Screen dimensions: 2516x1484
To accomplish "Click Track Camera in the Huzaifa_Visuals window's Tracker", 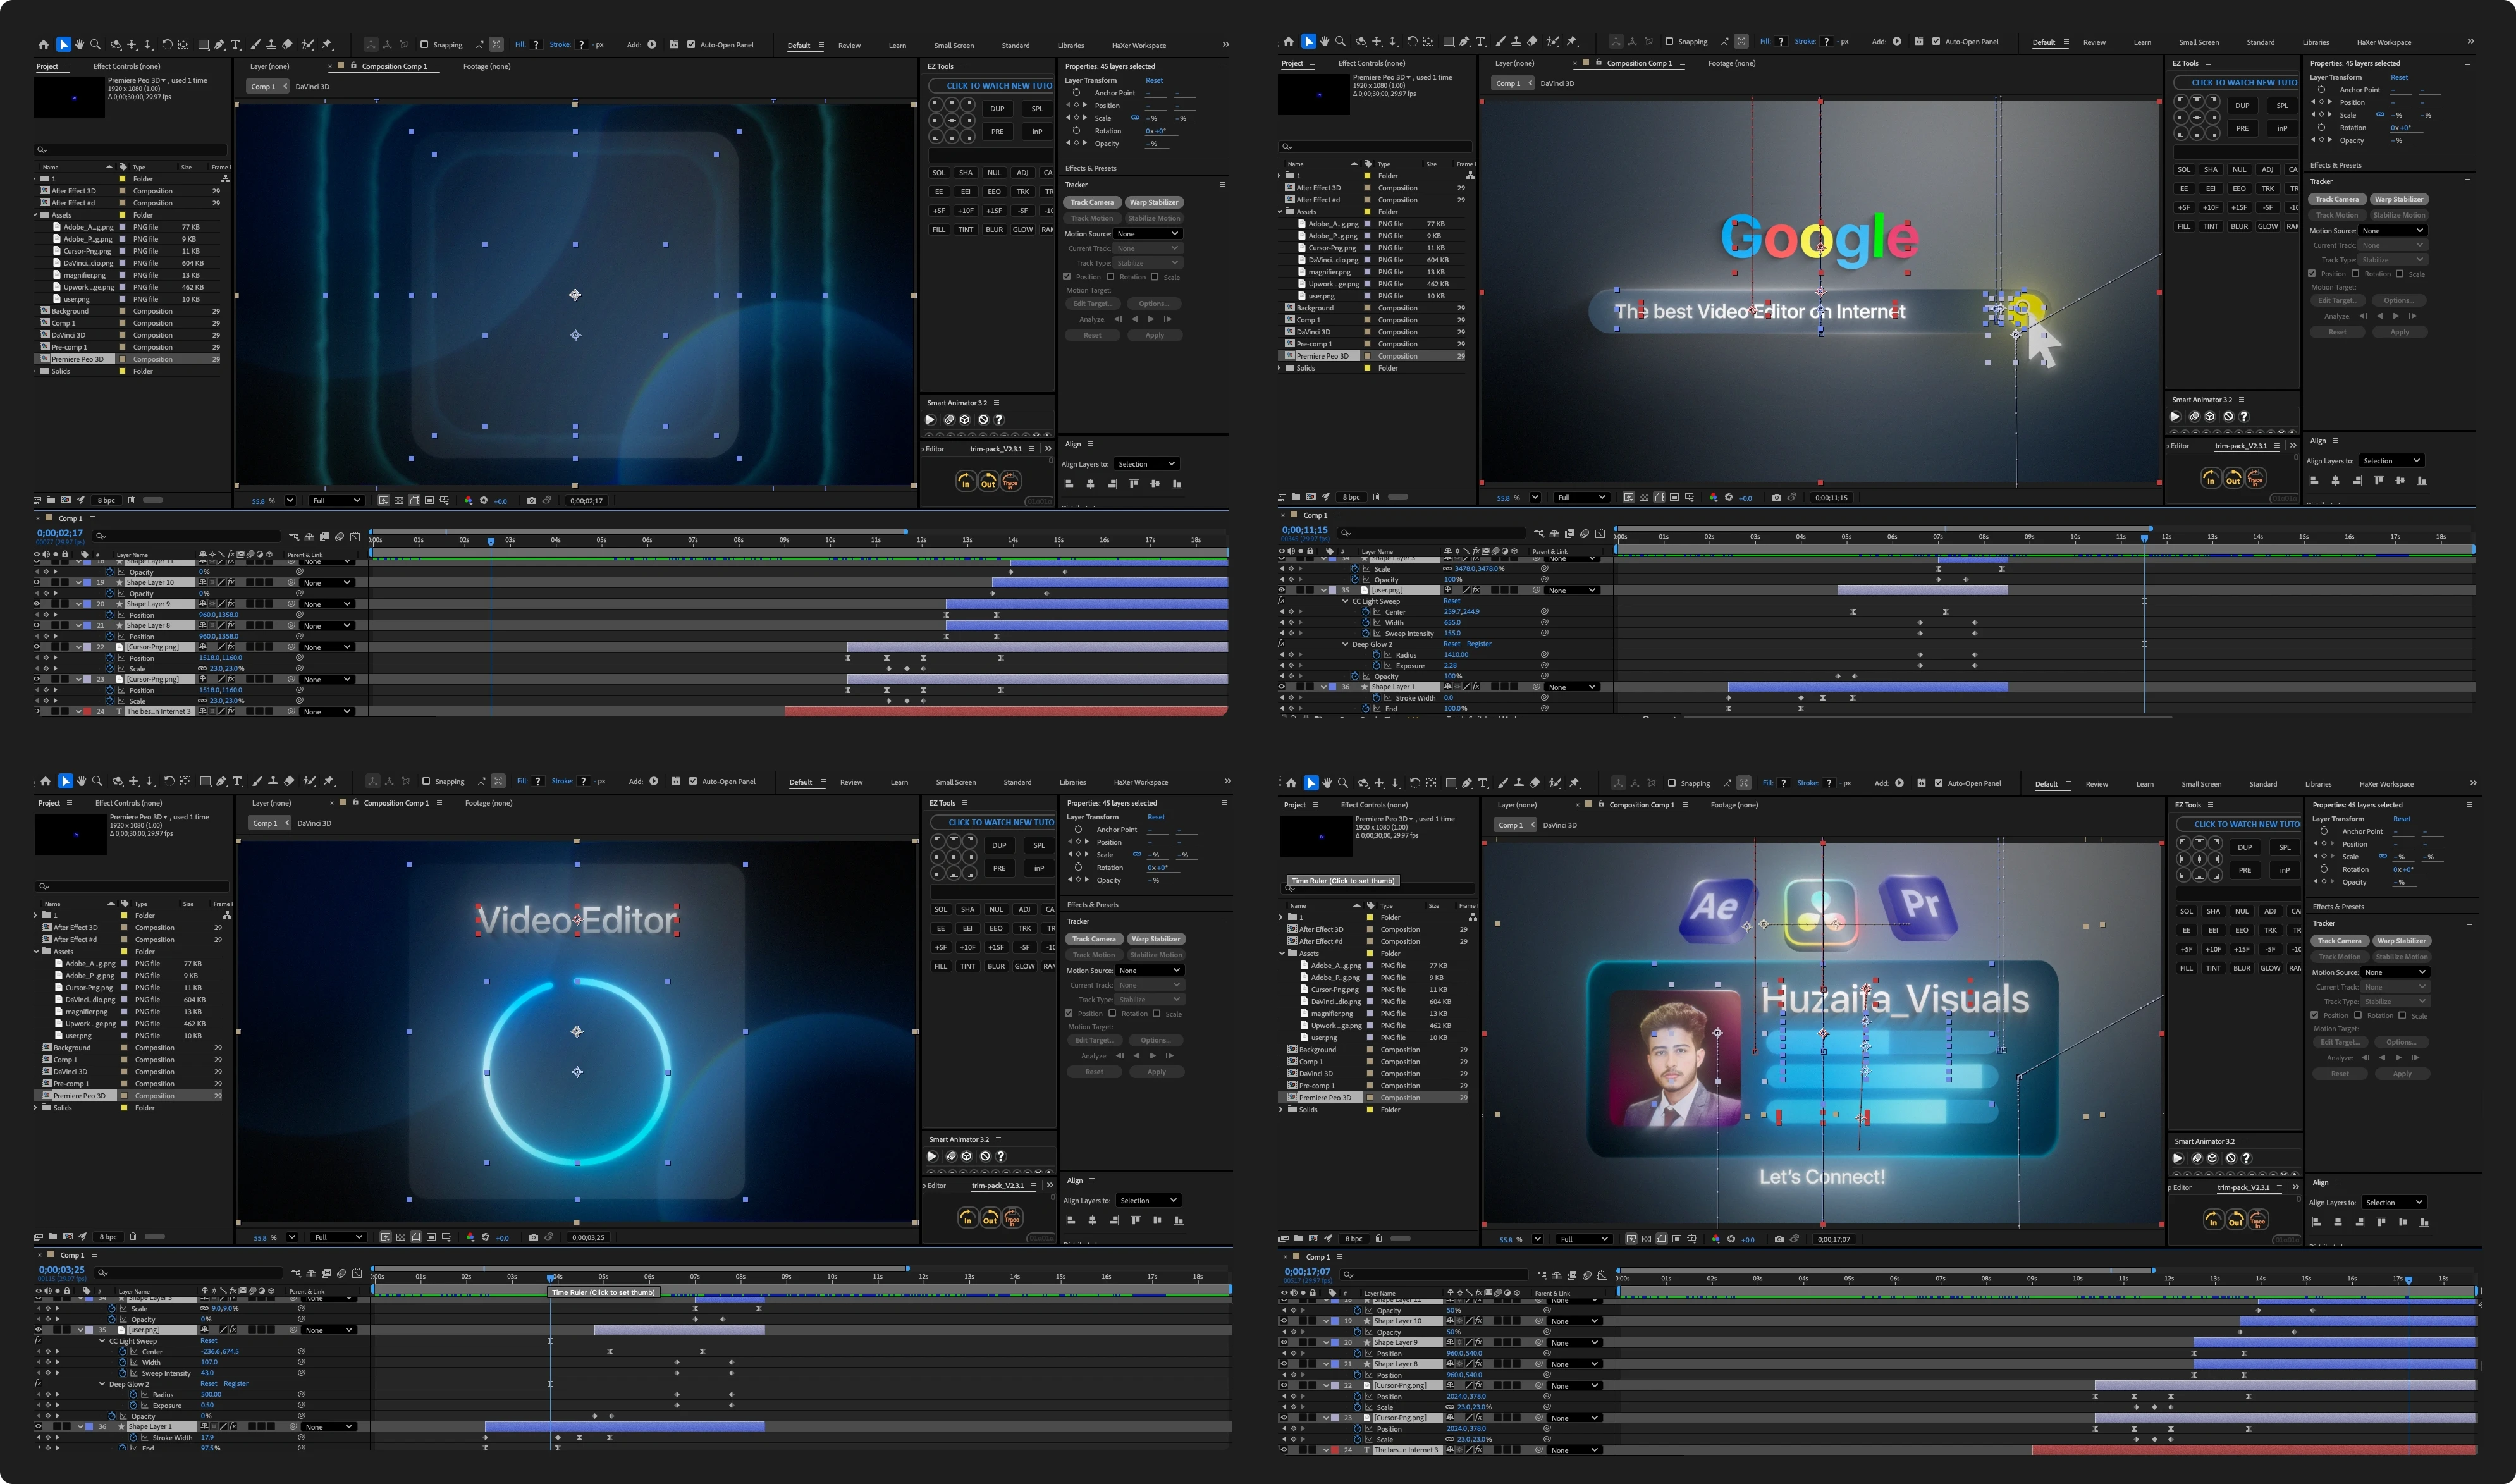I will coord(2340,941).
